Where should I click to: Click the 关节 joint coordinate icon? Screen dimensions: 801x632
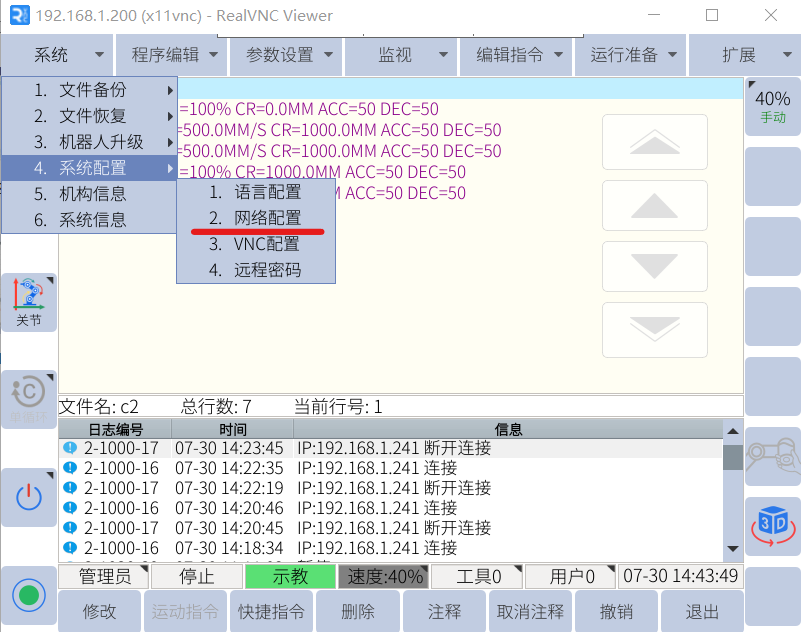(x=28, y=302)
